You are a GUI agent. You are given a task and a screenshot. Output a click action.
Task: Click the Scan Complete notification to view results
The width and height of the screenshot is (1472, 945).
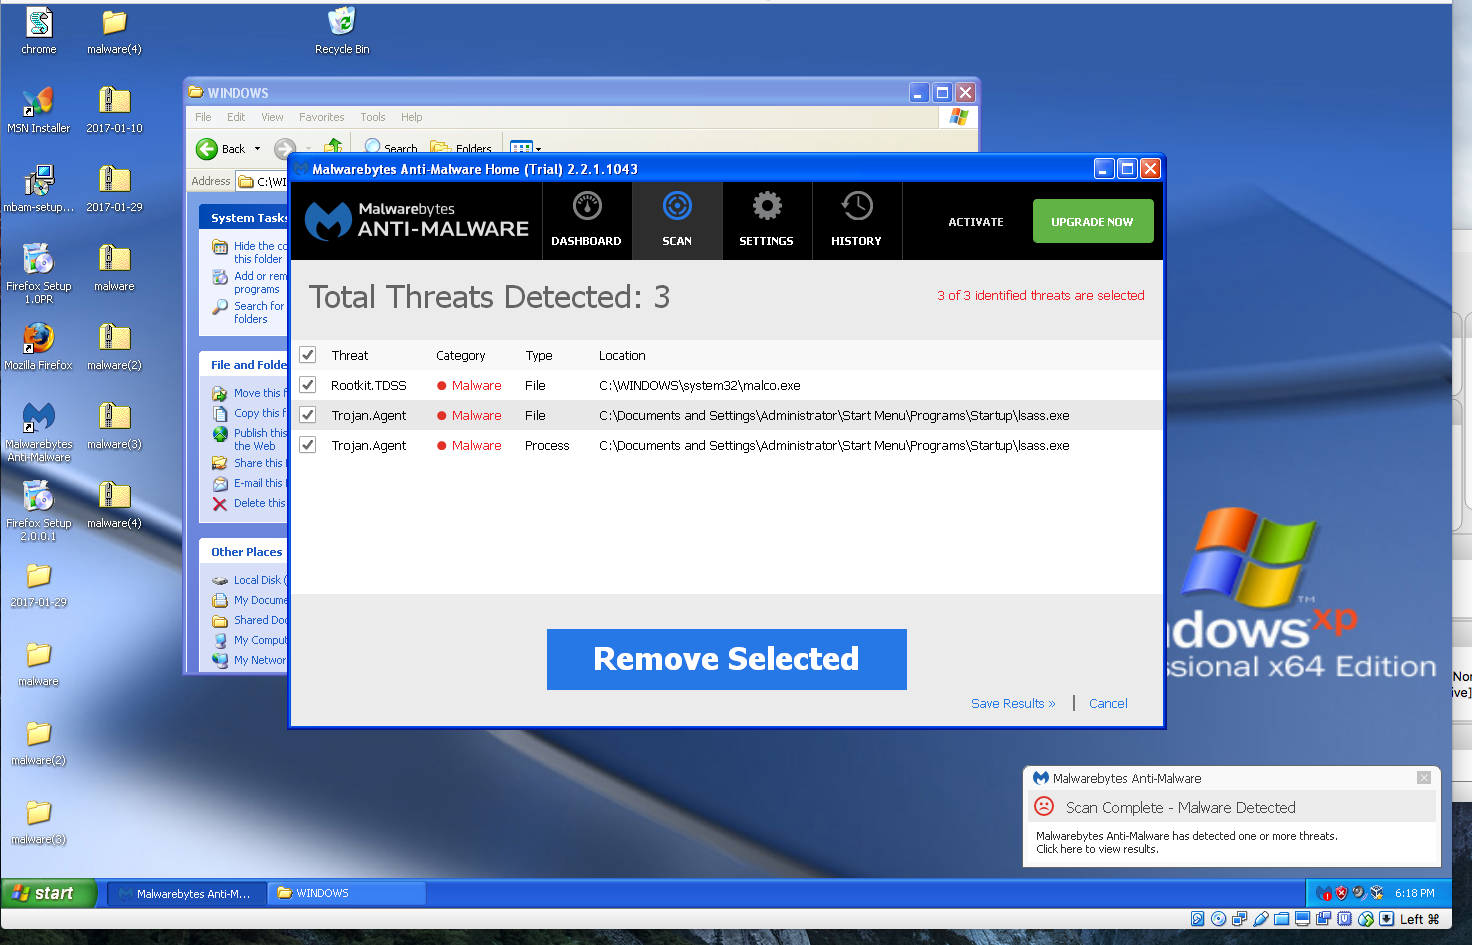click(x=1232, y=807)
